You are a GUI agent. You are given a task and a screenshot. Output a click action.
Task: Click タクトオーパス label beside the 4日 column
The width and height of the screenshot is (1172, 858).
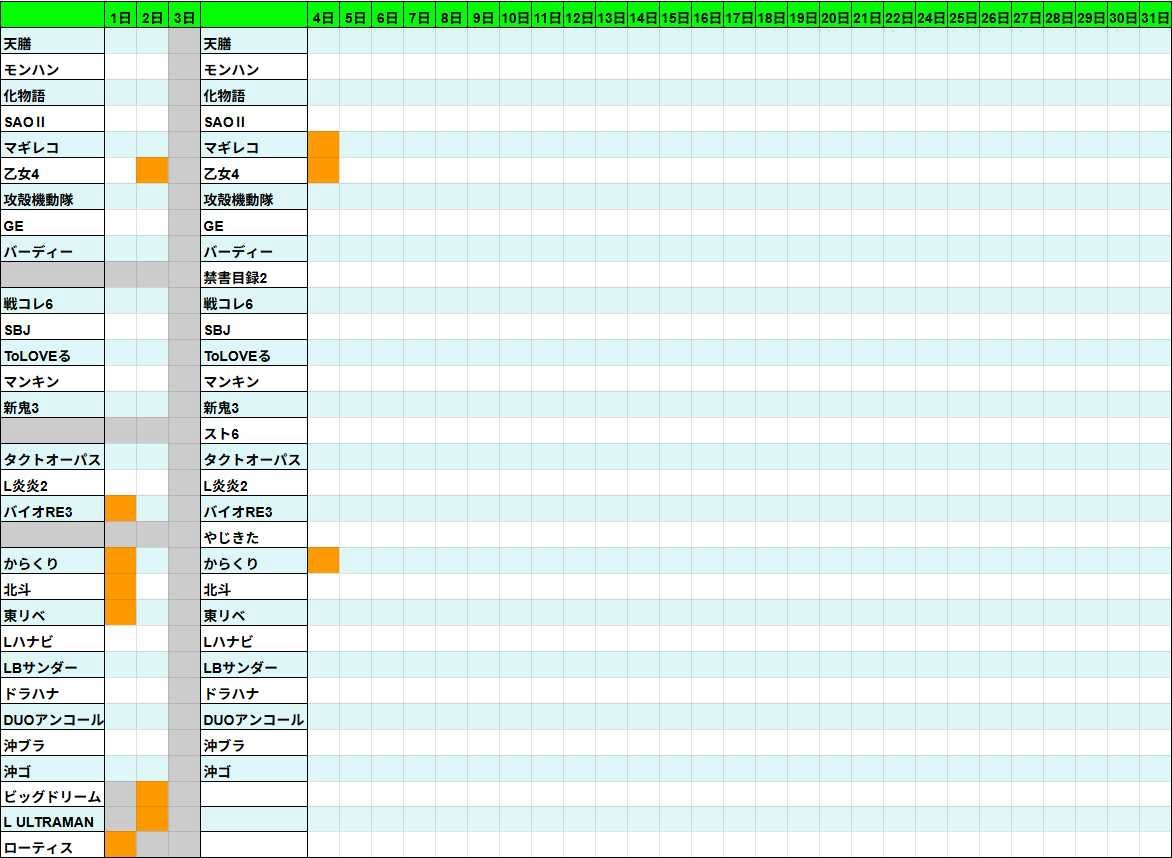[x=254, y=457]
